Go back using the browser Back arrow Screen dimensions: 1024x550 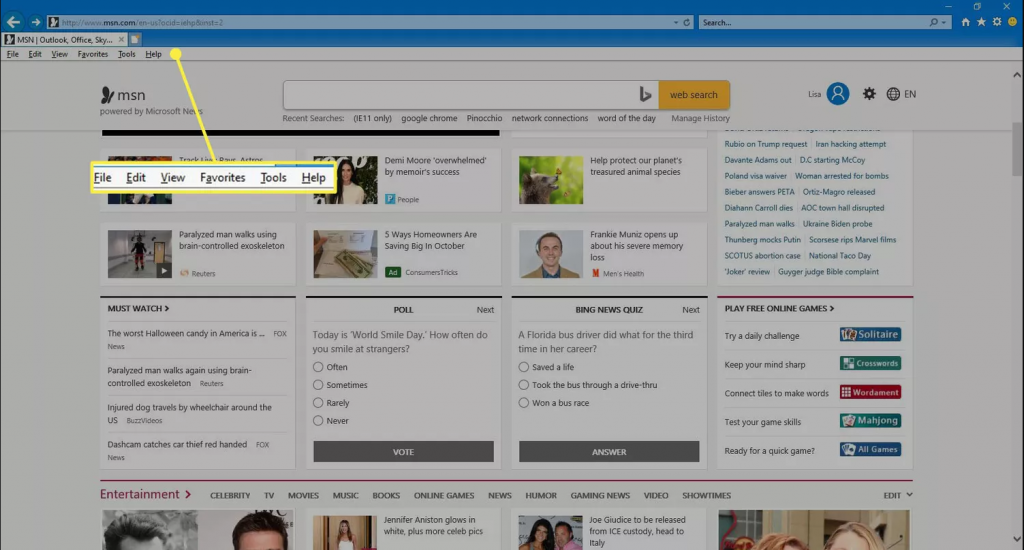[x=13, y=22]
